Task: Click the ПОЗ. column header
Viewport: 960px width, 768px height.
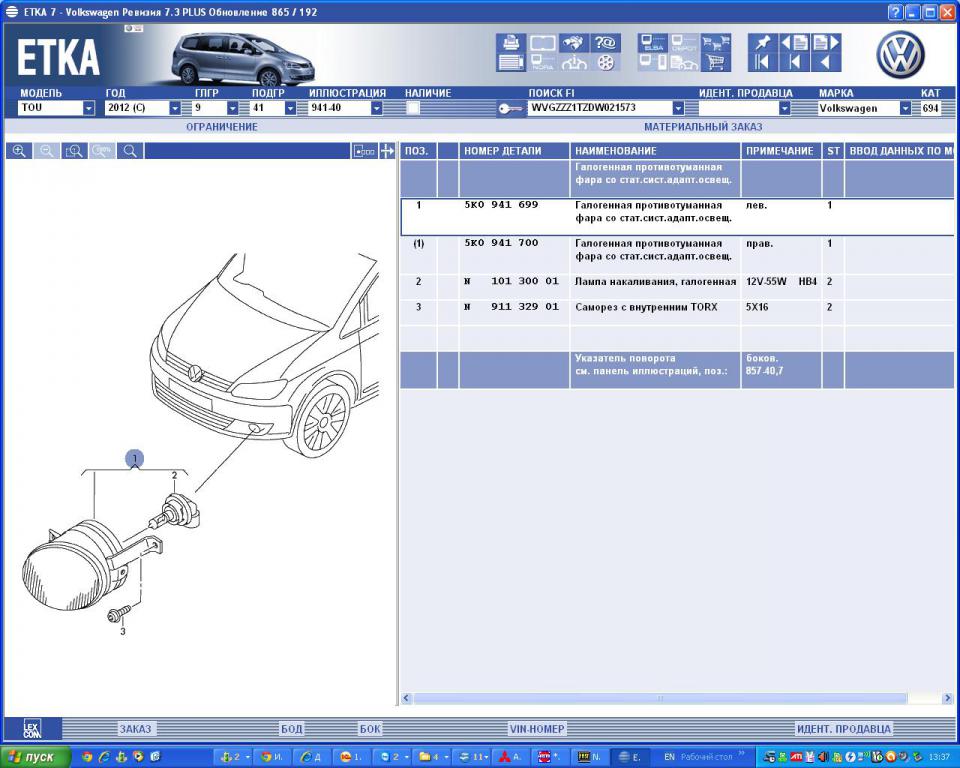Action: pyautogui.click(x=418, y=151)
